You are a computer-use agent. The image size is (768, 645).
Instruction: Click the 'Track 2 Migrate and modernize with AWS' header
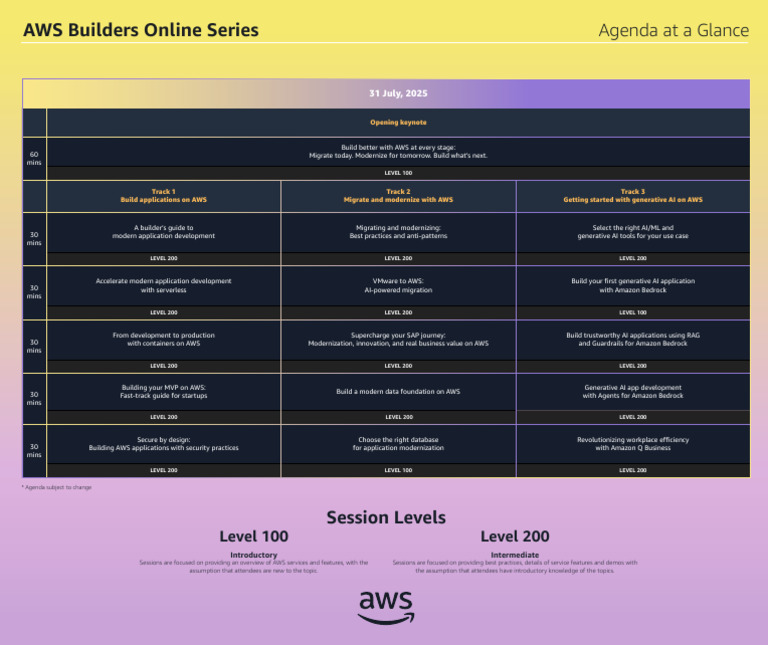[x=398, y=196]
